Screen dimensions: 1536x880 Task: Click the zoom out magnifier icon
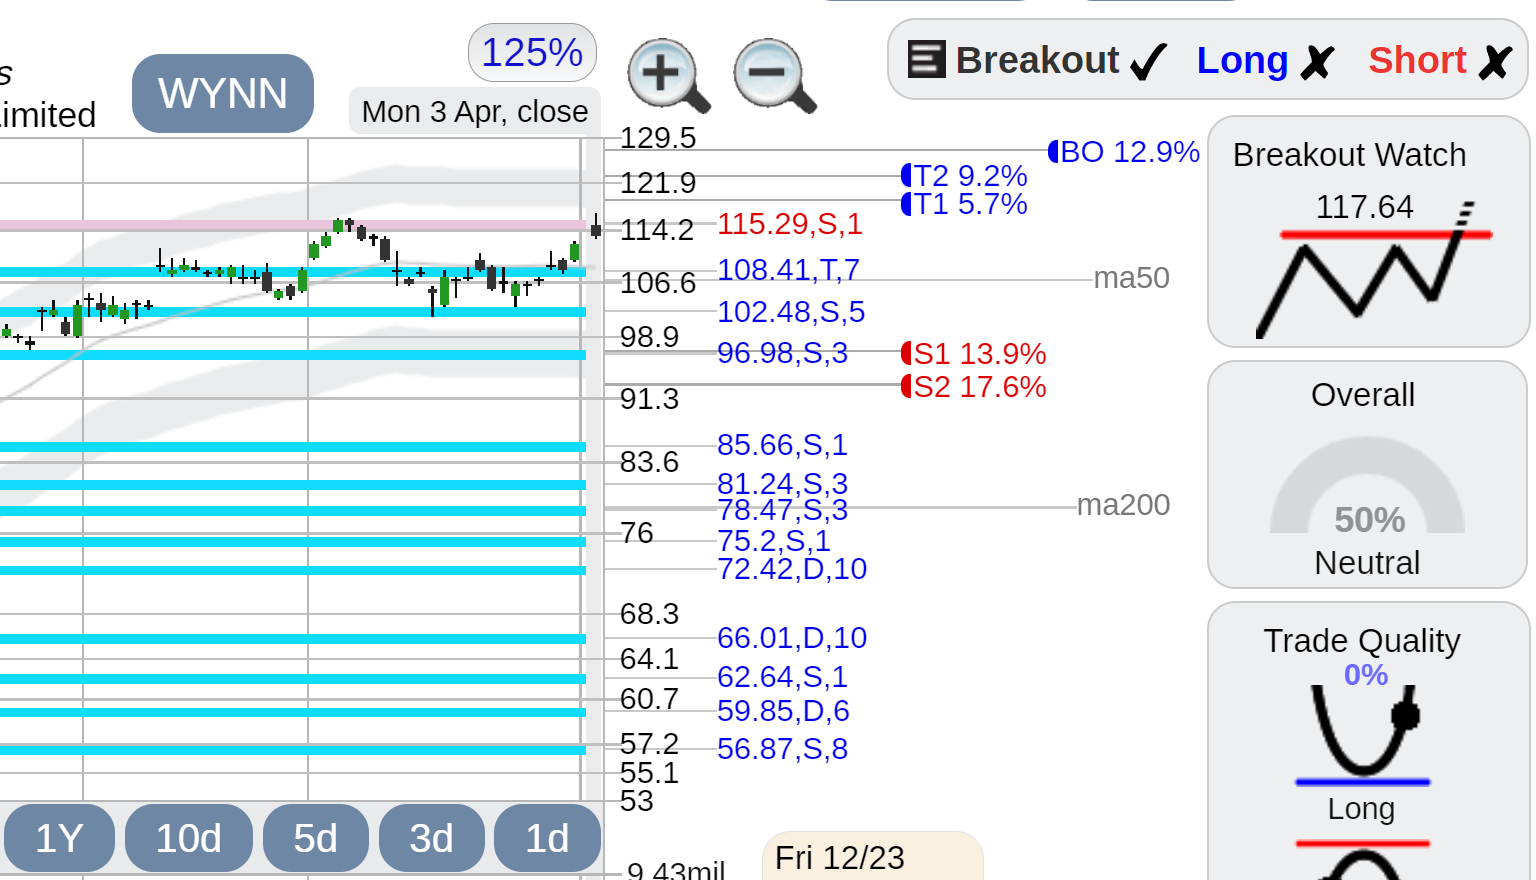click(774, 75)
